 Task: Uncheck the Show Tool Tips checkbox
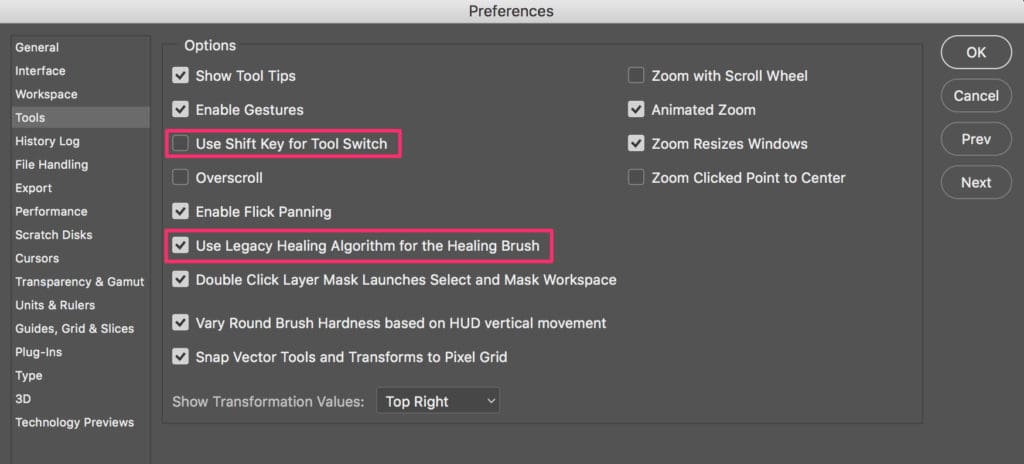pos(180,76)
